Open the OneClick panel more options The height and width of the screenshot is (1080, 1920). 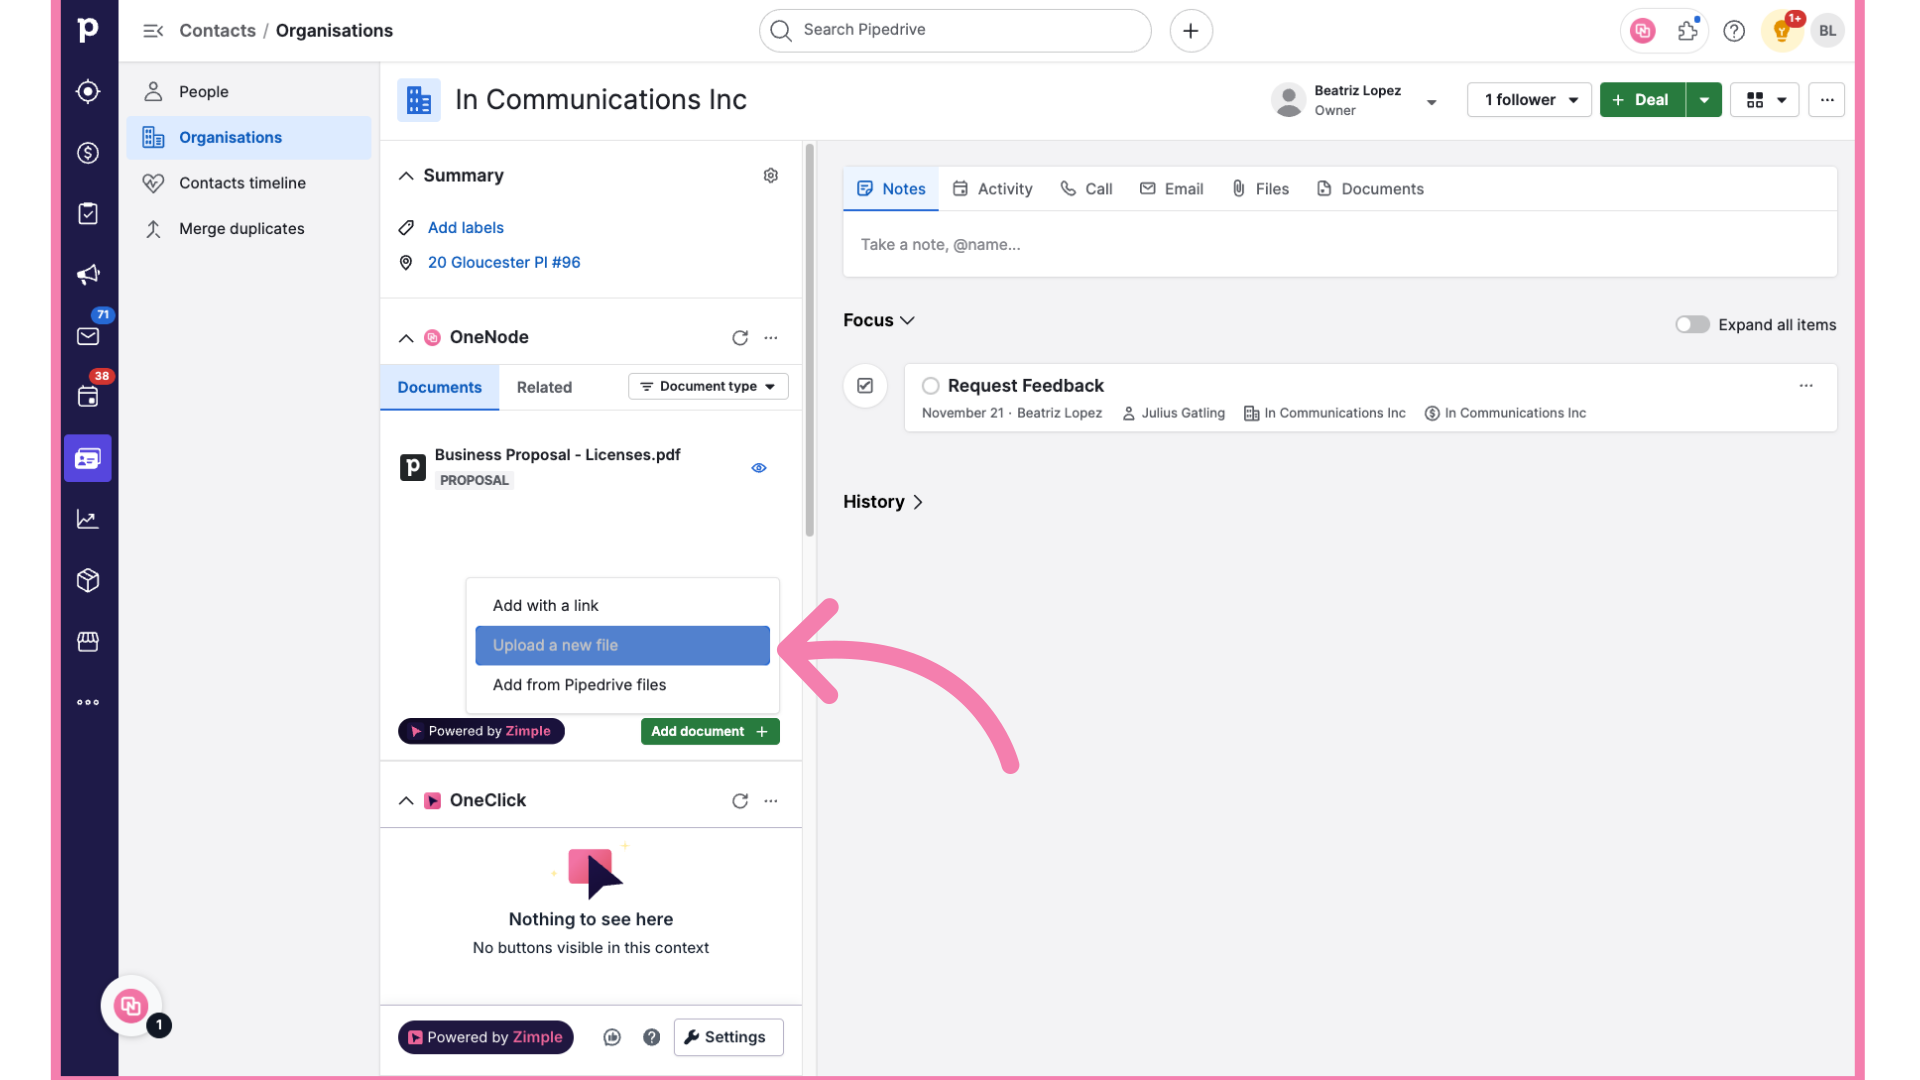pos(771,801)
